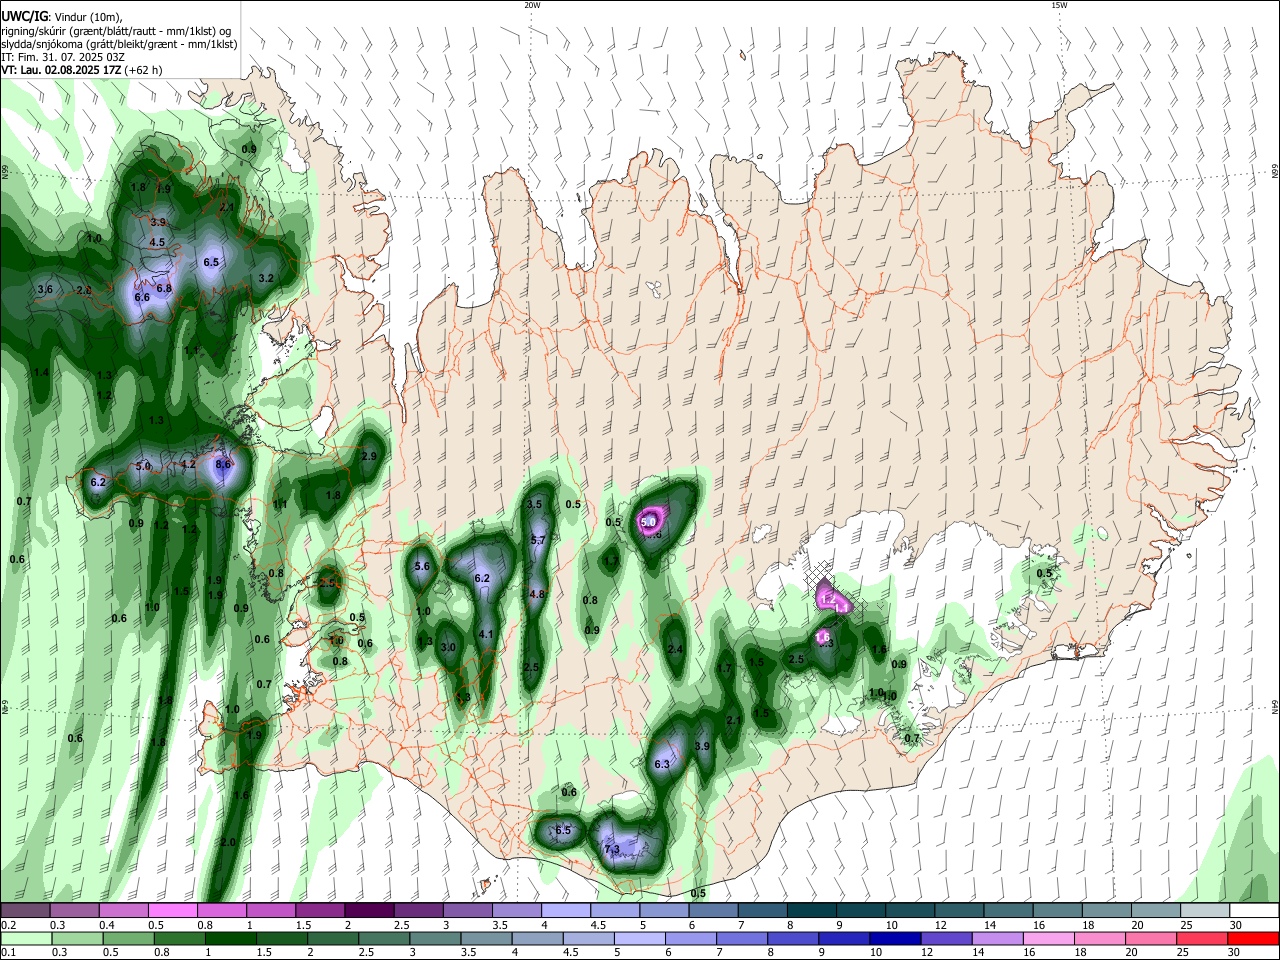Click the "UWC/IG" title text in the header

(x=24, y=16)
